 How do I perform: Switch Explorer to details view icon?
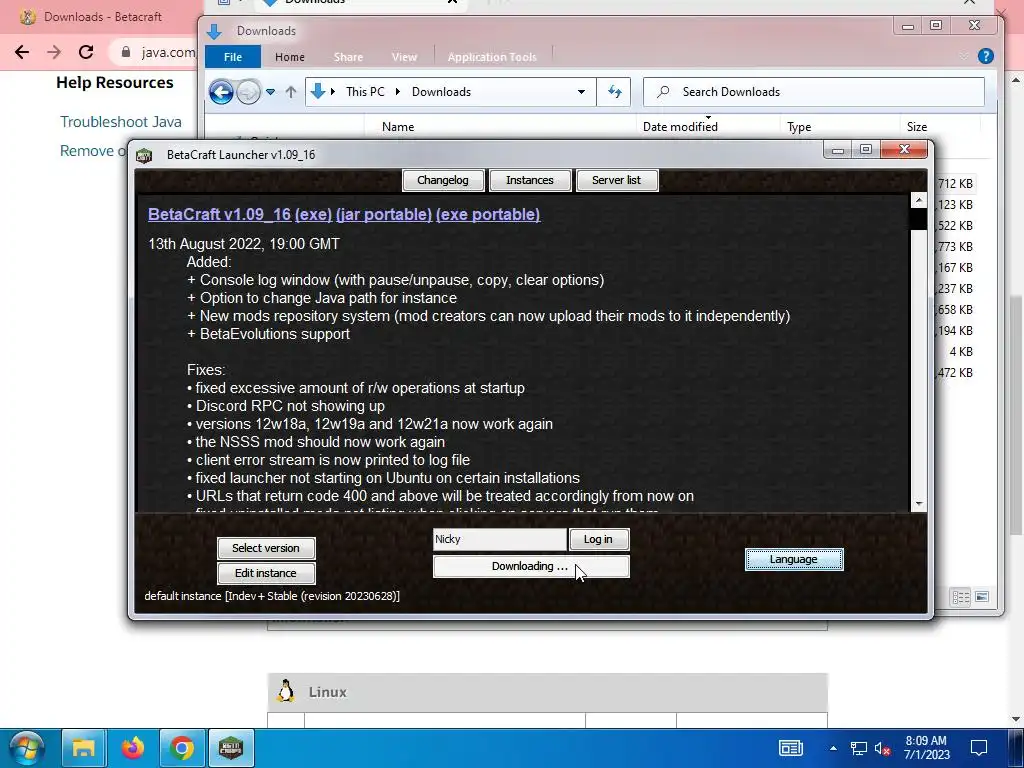961,597
